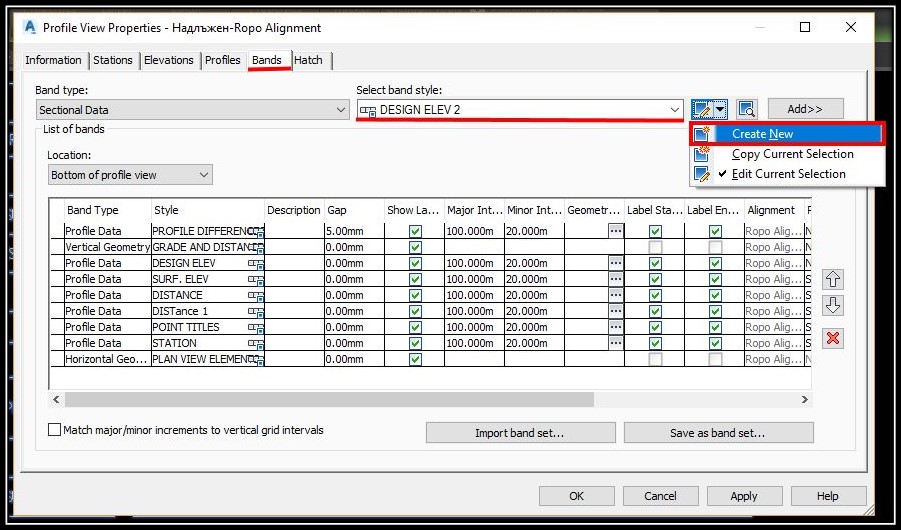Select the Band Type column header
The width and height of the screenshot is (901, 530).
(107, 210)
